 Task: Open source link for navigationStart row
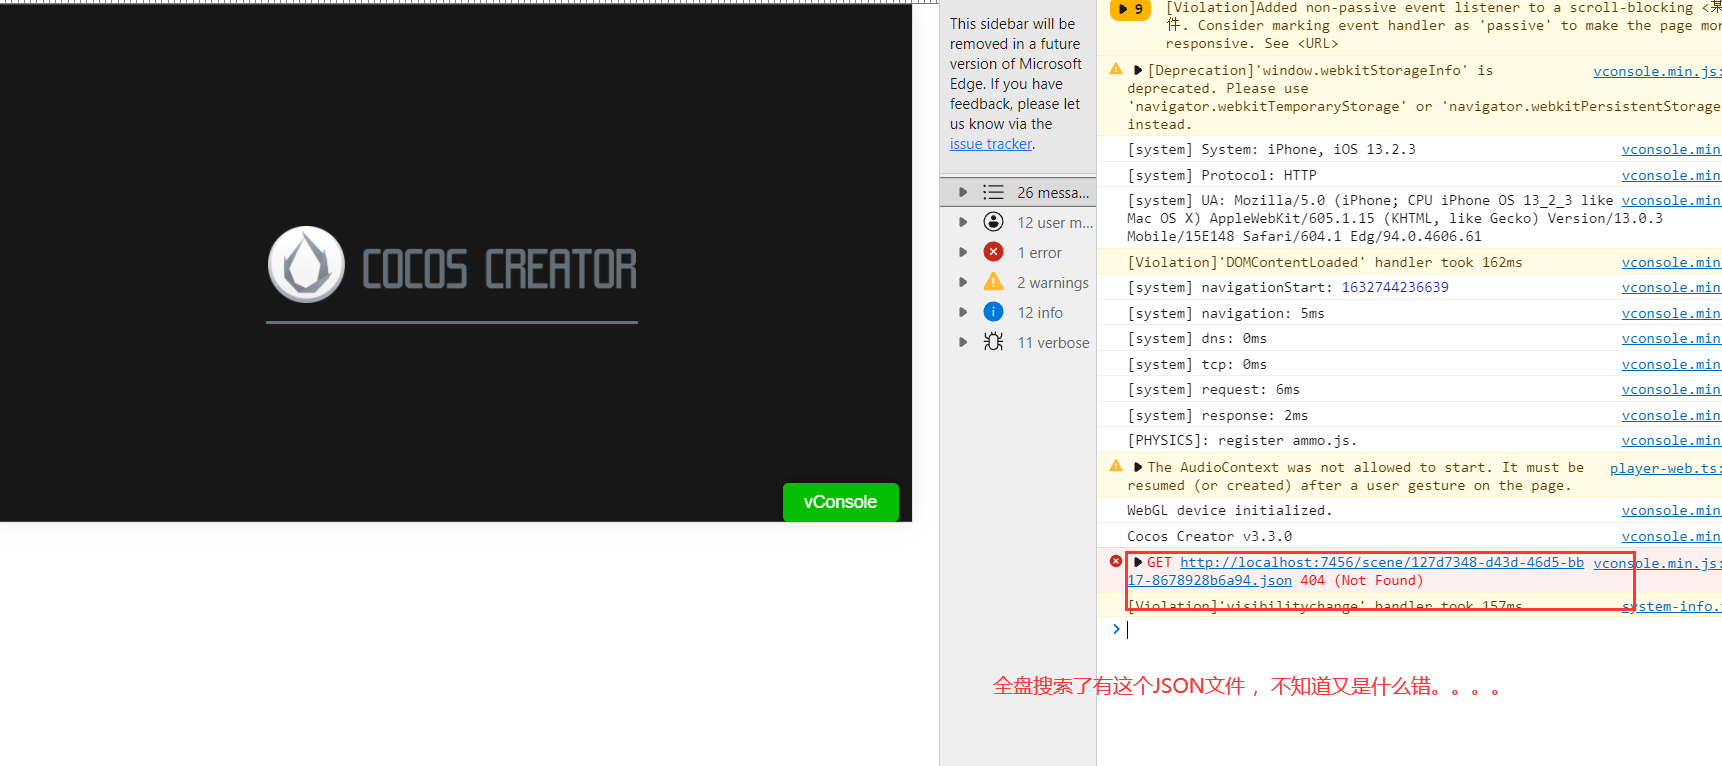click(x=1671, y=287)
